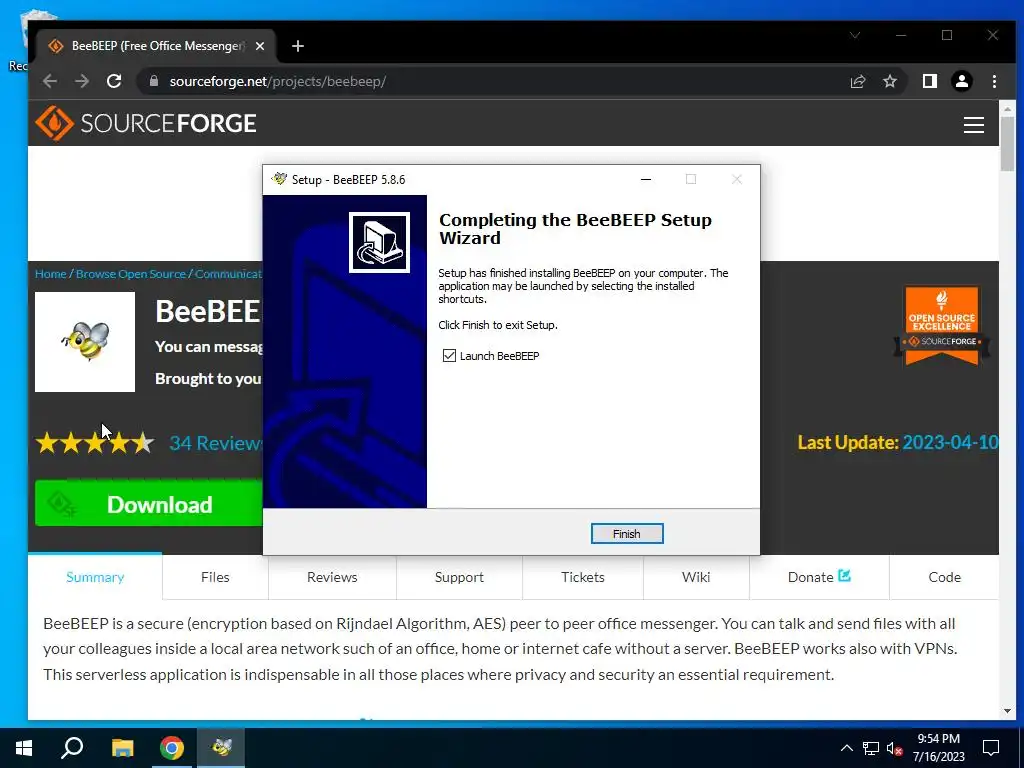Click the installer computer graphic in wizard
This screenshot has width=1024, height=768.
(x=379, y=242)
